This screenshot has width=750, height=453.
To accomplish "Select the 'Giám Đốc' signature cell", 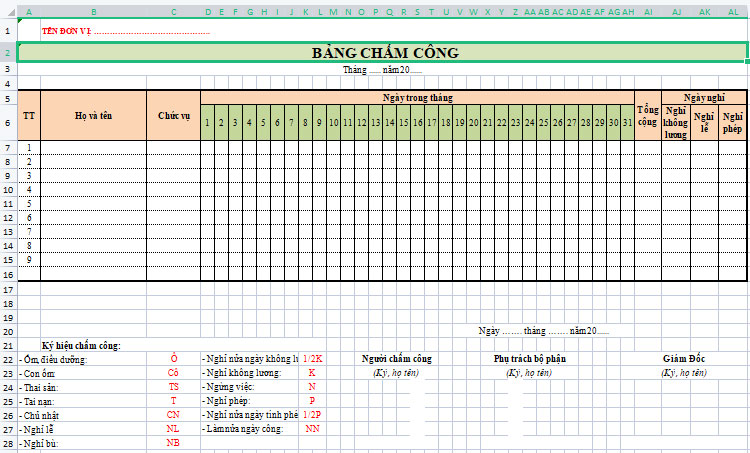I will click(683, 358).
